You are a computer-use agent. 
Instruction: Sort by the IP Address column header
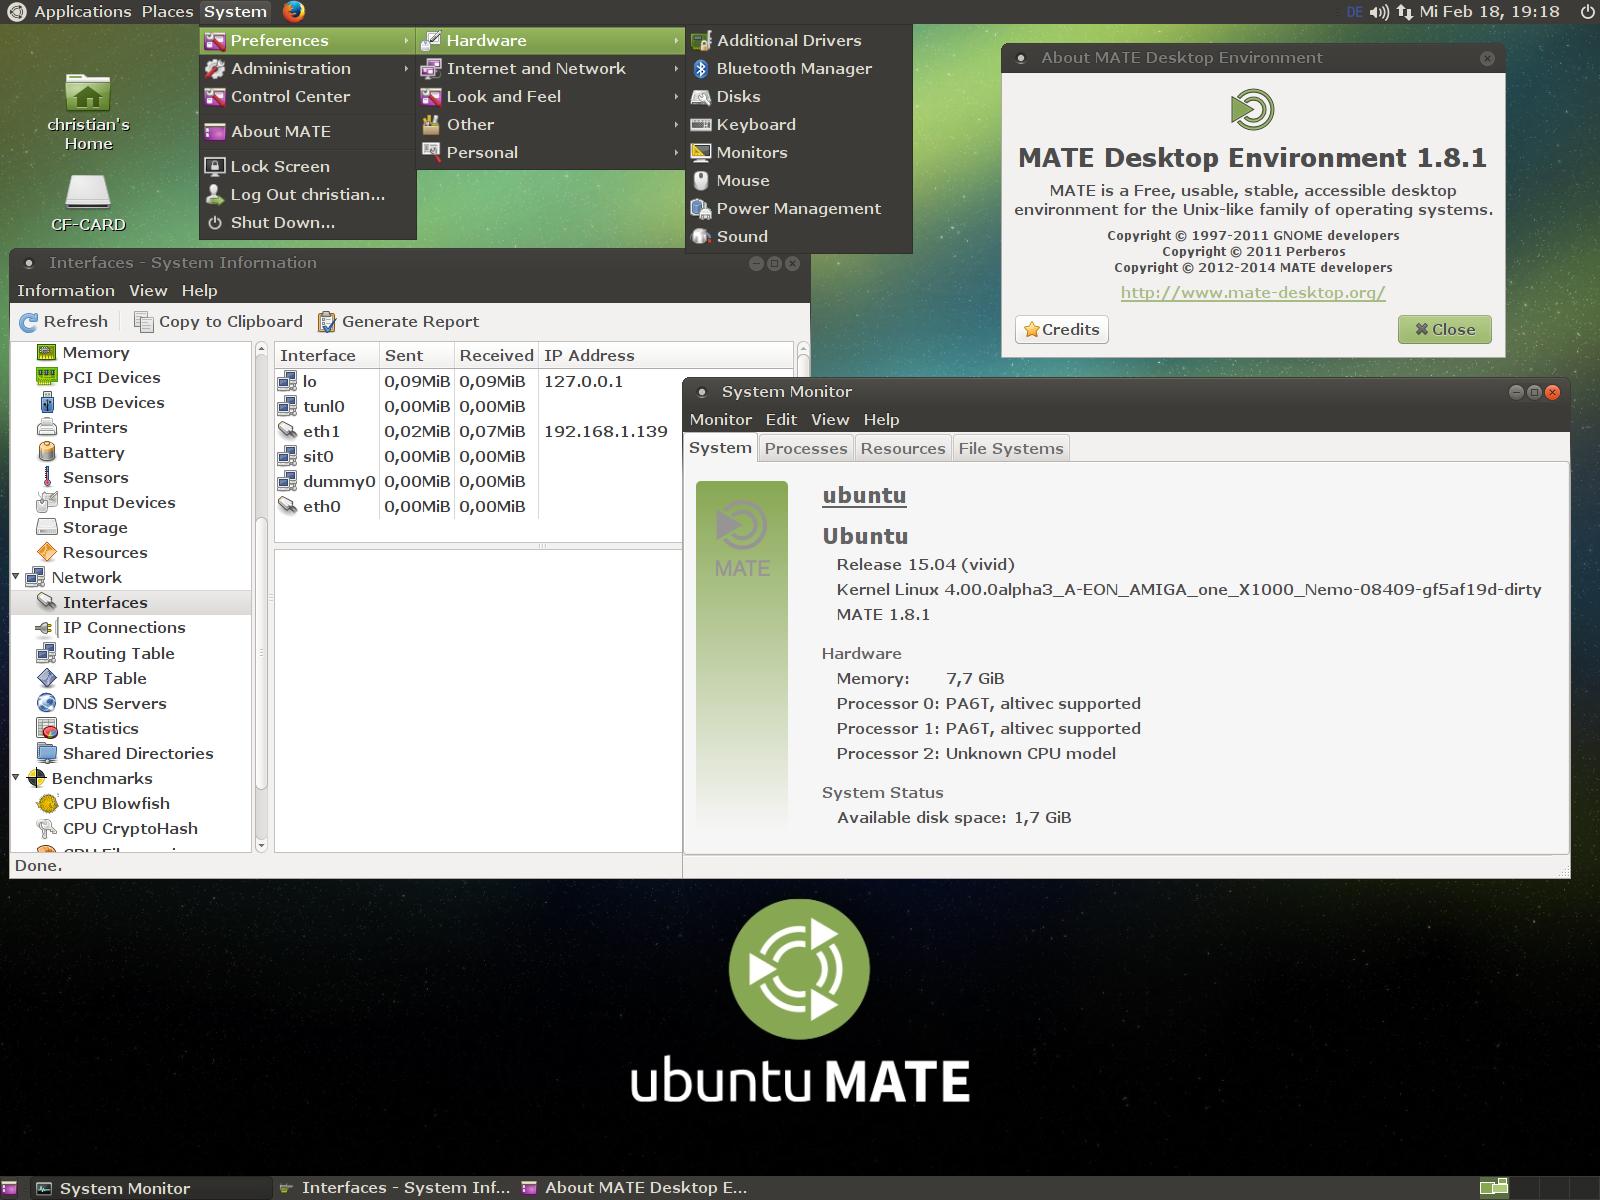(x=589, y=356)
